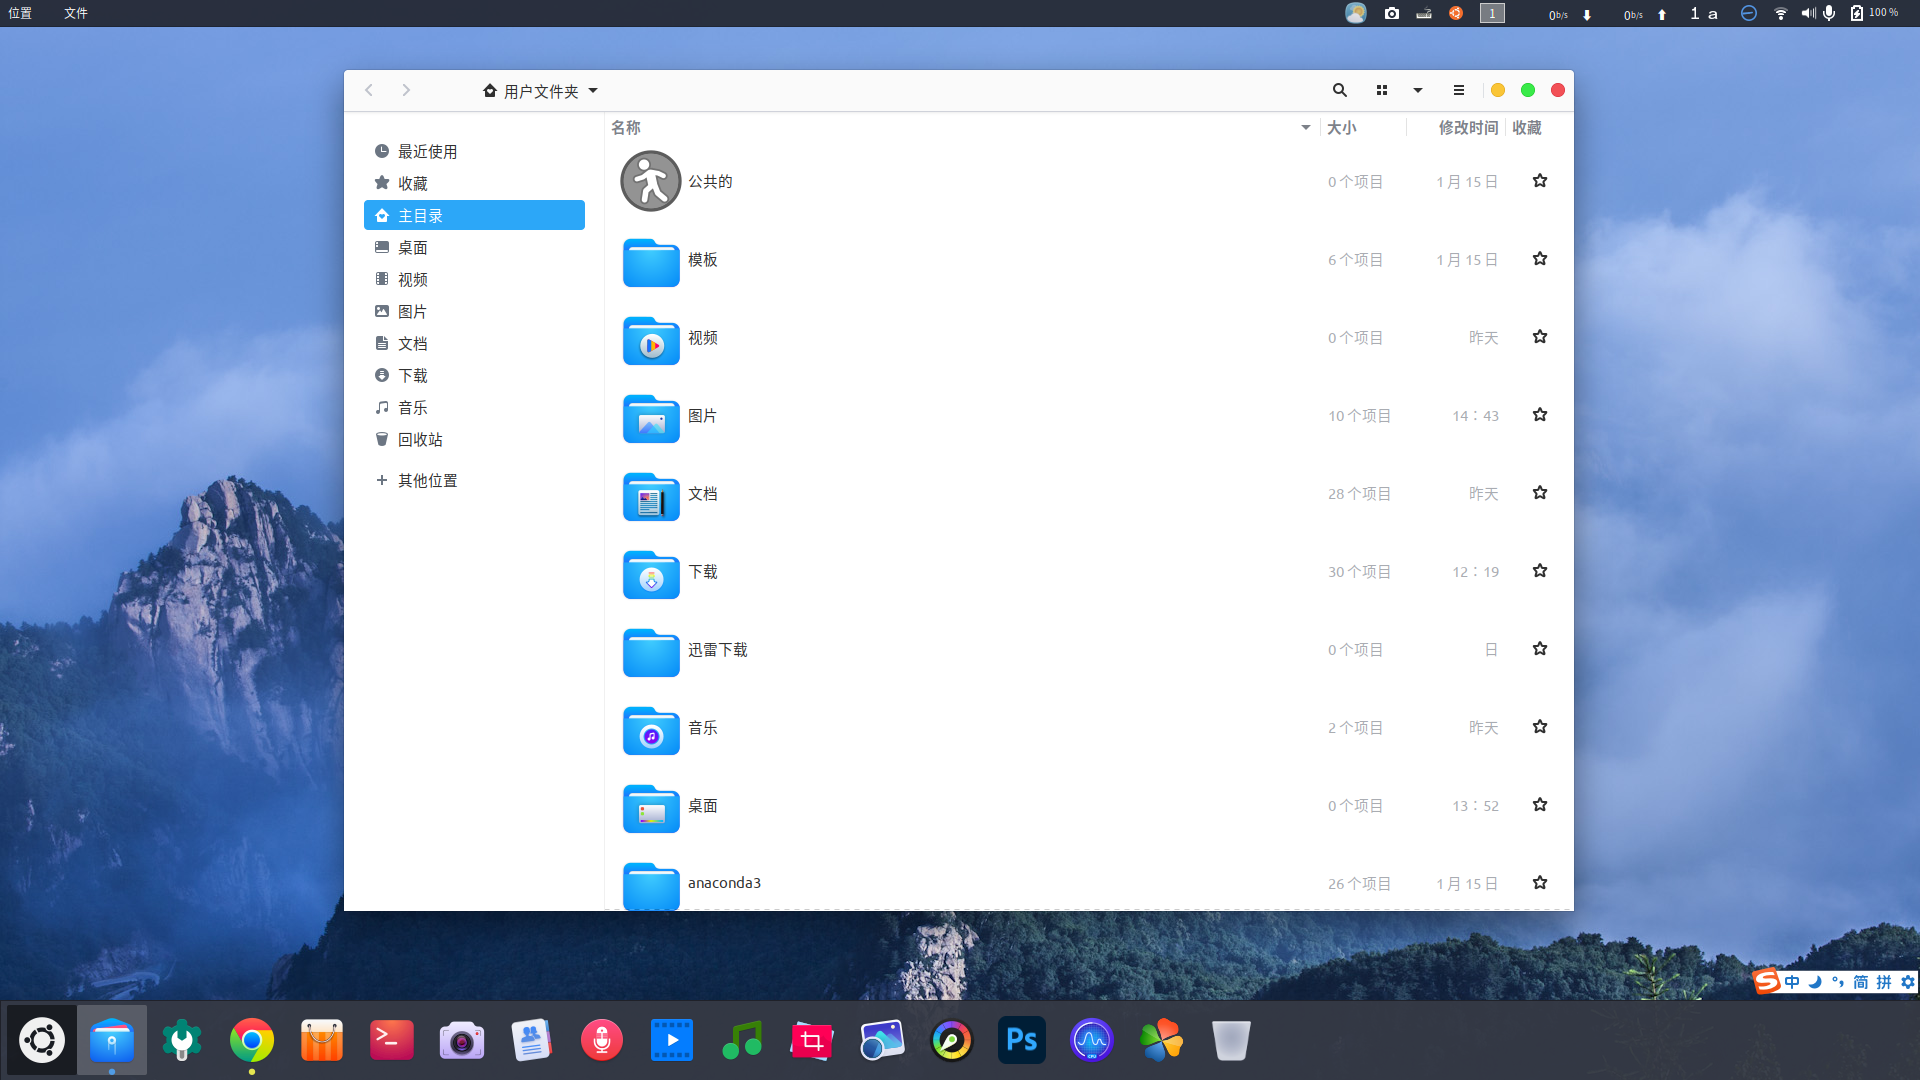1920x1080 pixels.
Task: Open the 文件 menu in top bar
Action: (x=76, y=13)
